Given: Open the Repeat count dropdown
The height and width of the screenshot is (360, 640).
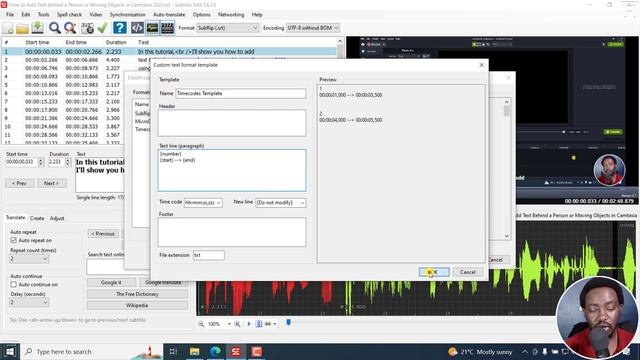Looking at the screenshot, I should tap(29, 259).
